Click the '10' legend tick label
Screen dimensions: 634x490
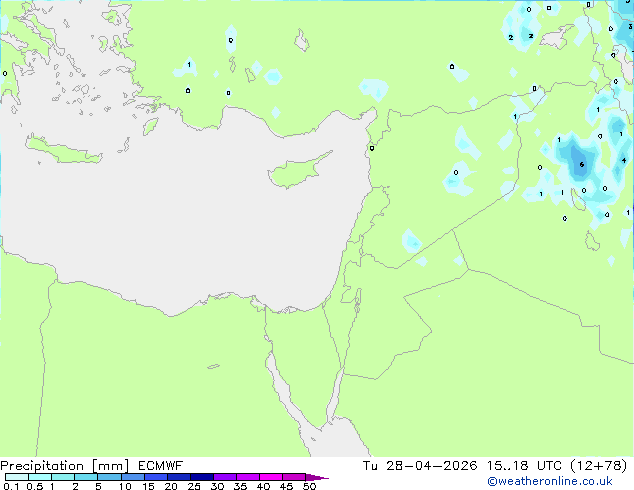tap(125, 486)
